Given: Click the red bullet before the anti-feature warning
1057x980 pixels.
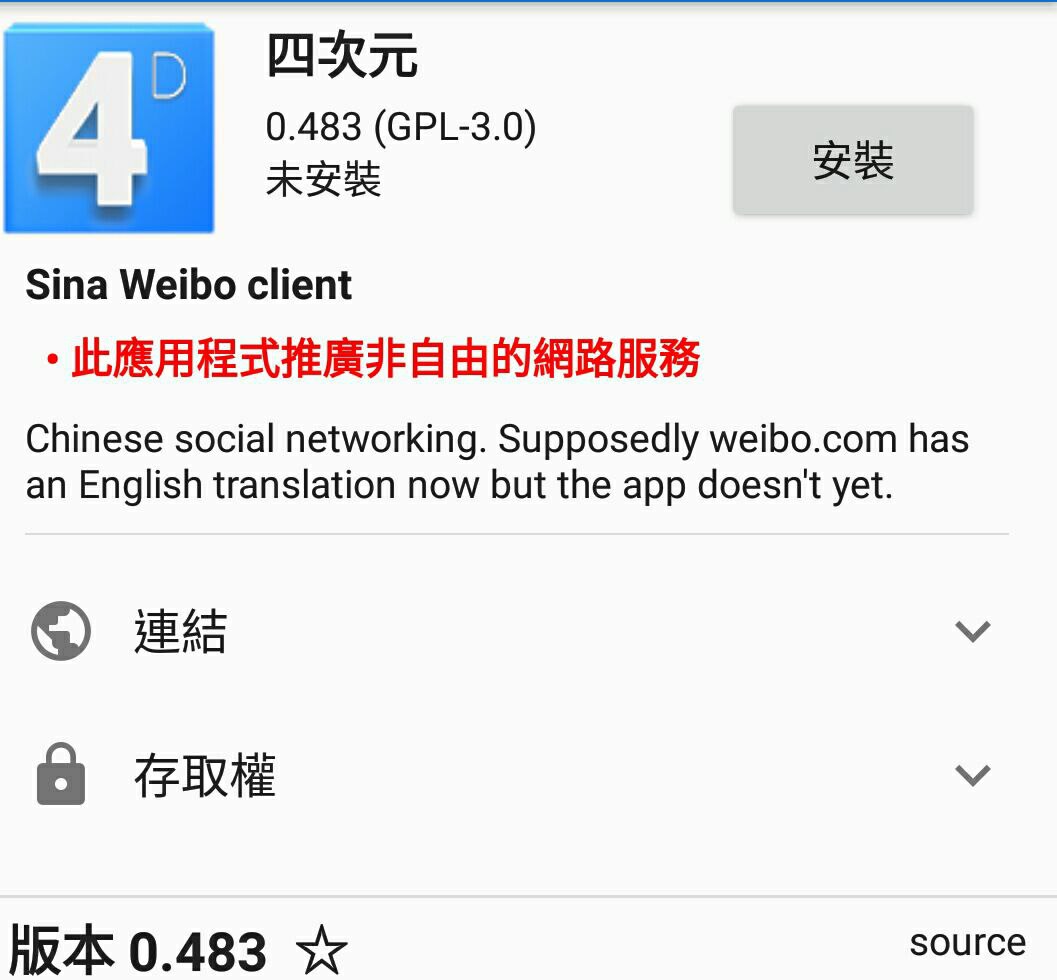Looking at the screenshot, I should (52, 359).
